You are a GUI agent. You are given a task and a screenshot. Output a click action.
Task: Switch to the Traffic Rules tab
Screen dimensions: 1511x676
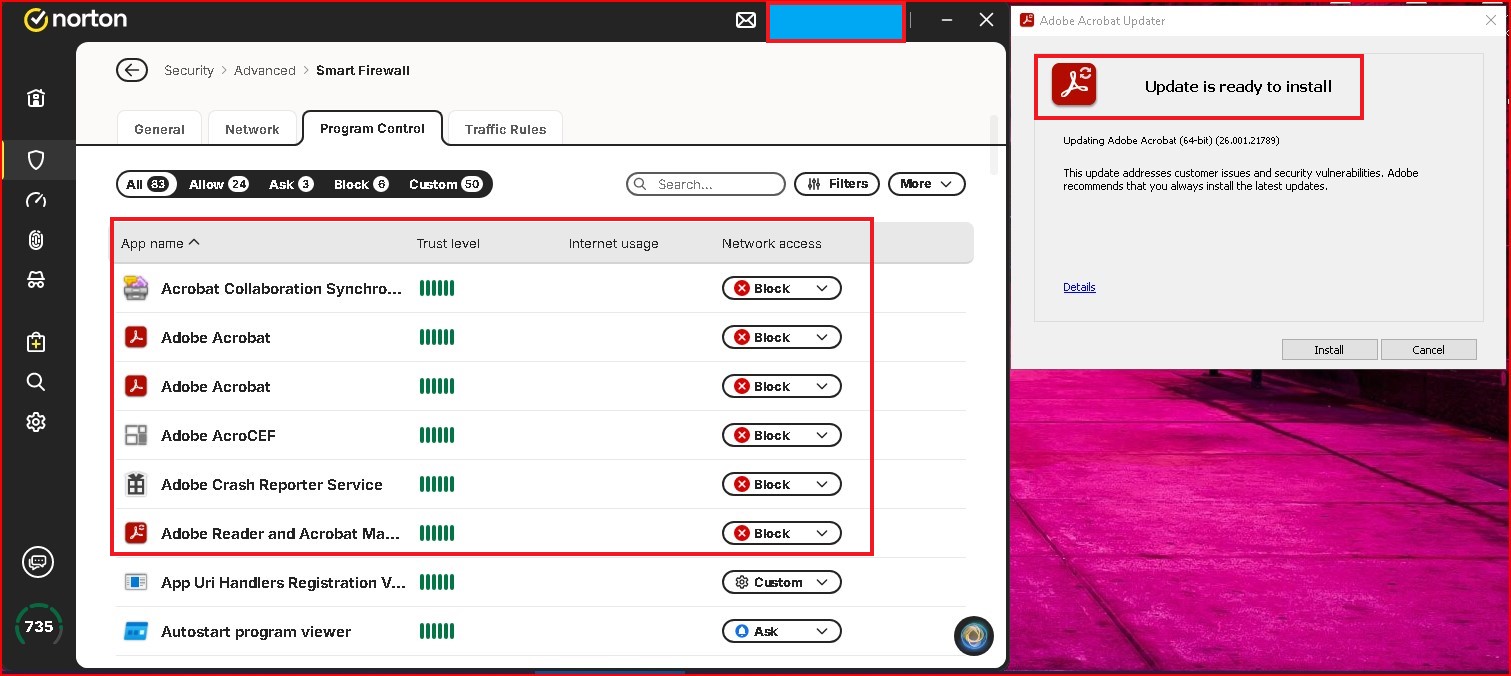506,129
